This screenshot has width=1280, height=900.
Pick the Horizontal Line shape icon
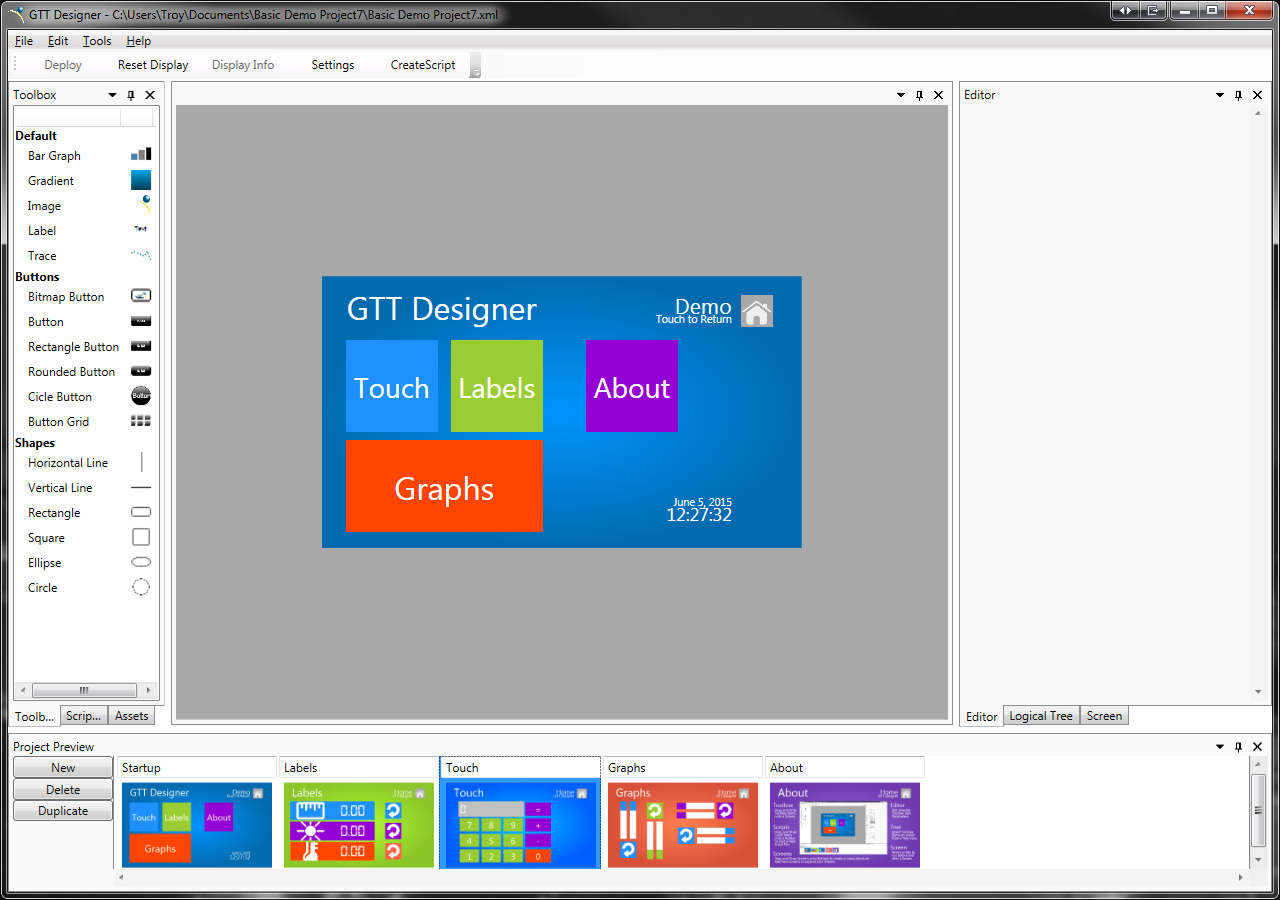pos(141,462)
